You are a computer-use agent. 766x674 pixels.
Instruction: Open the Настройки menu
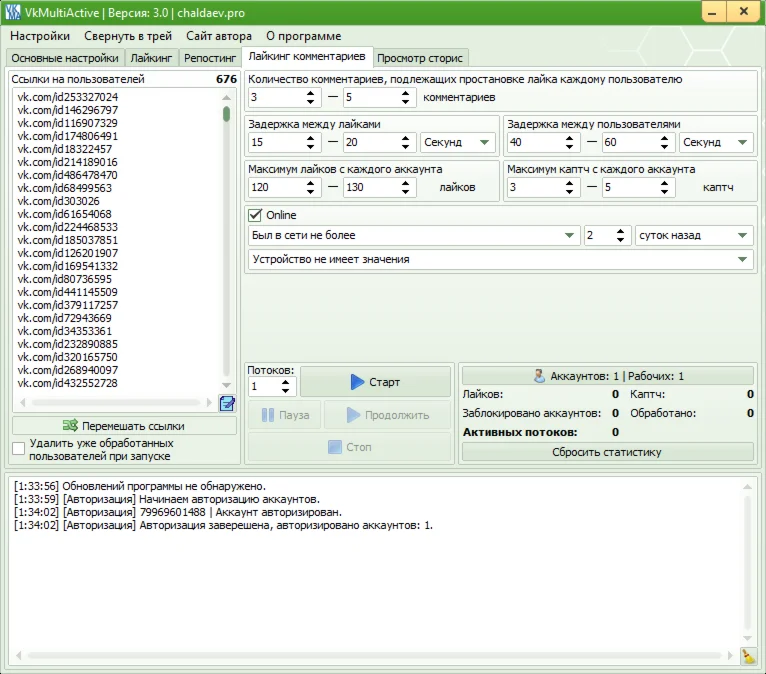pos(40,36)
